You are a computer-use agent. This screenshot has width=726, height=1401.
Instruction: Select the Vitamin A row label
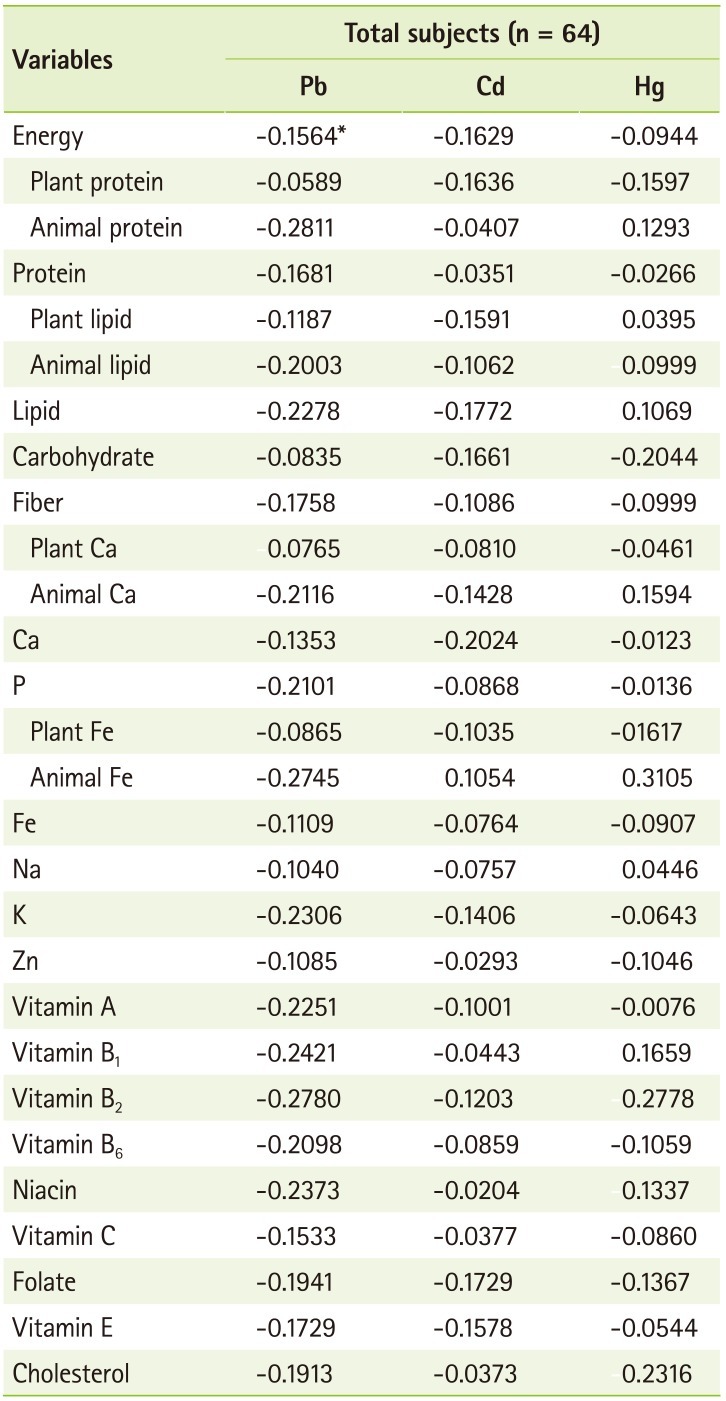click(x=64, y=1007)
